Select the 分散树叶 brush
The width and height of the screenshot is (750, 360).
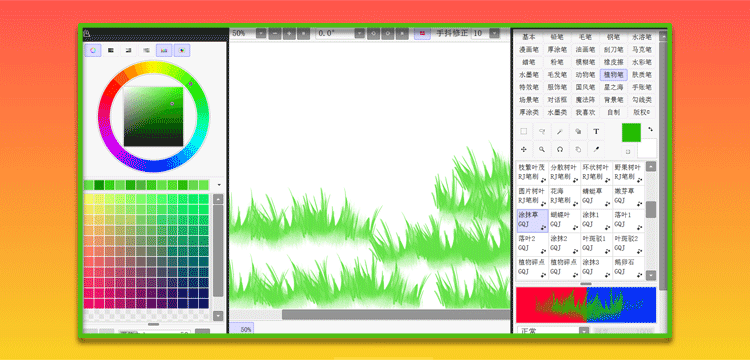564,173
